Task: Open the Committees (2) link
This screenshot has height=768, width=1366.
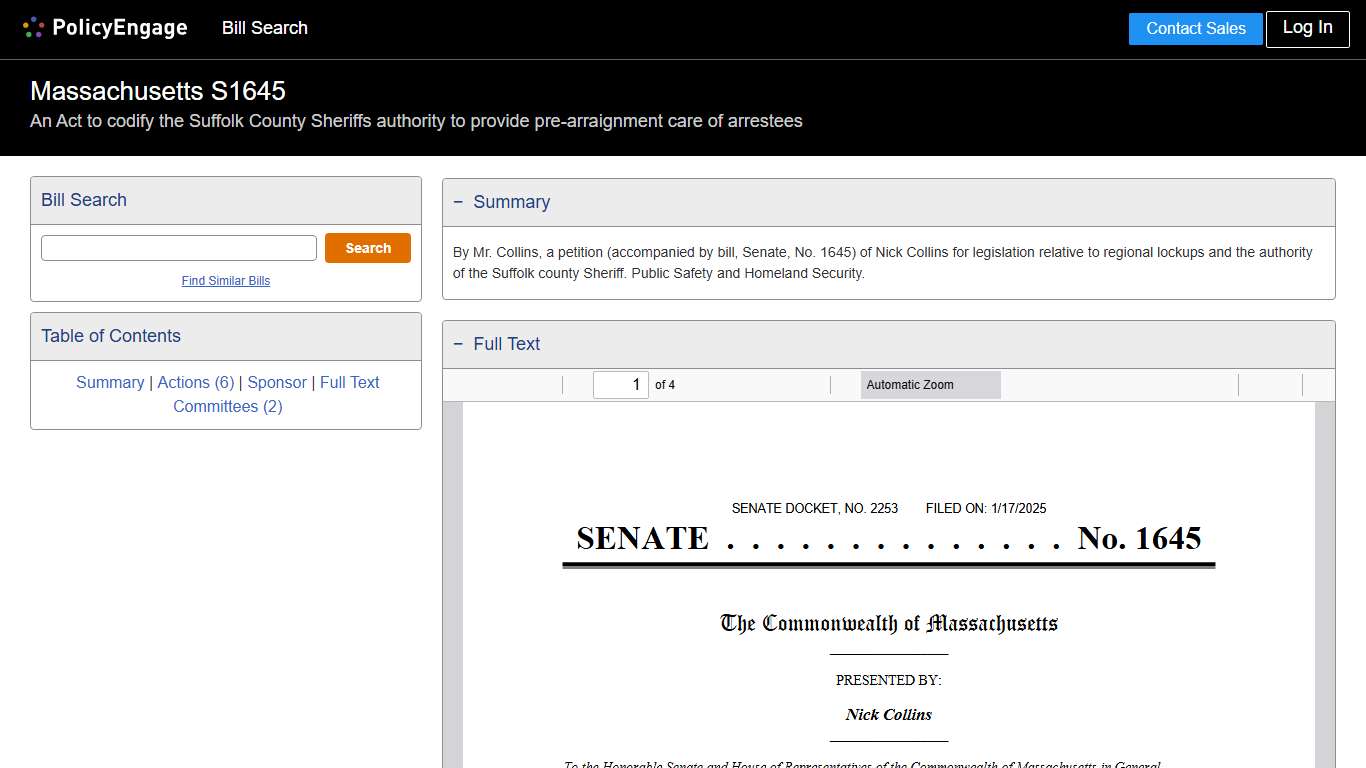Action: pyautogui.click(x=228, y=406)
